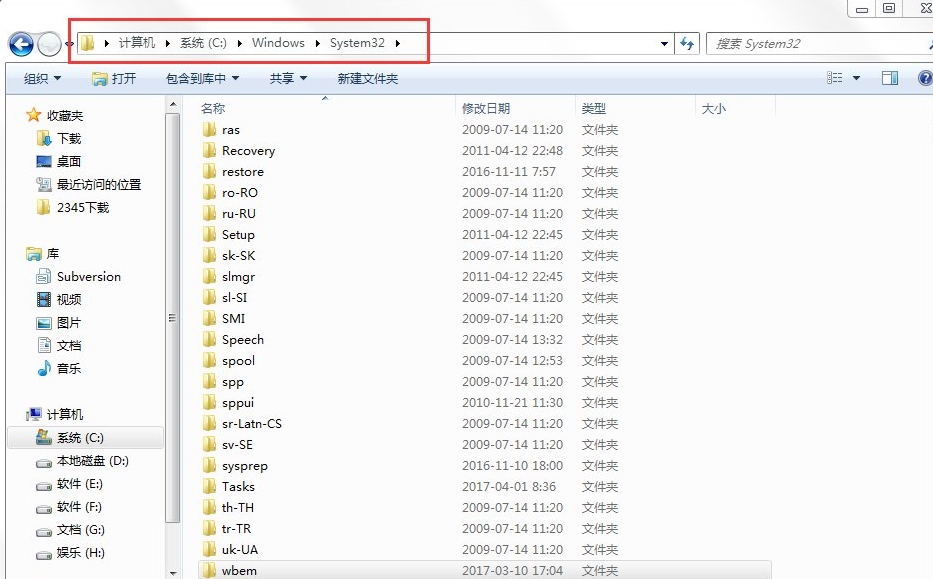Select the Subversion library
The height and width of the screenshot is (579, 933).
click(x=88, y=277)
